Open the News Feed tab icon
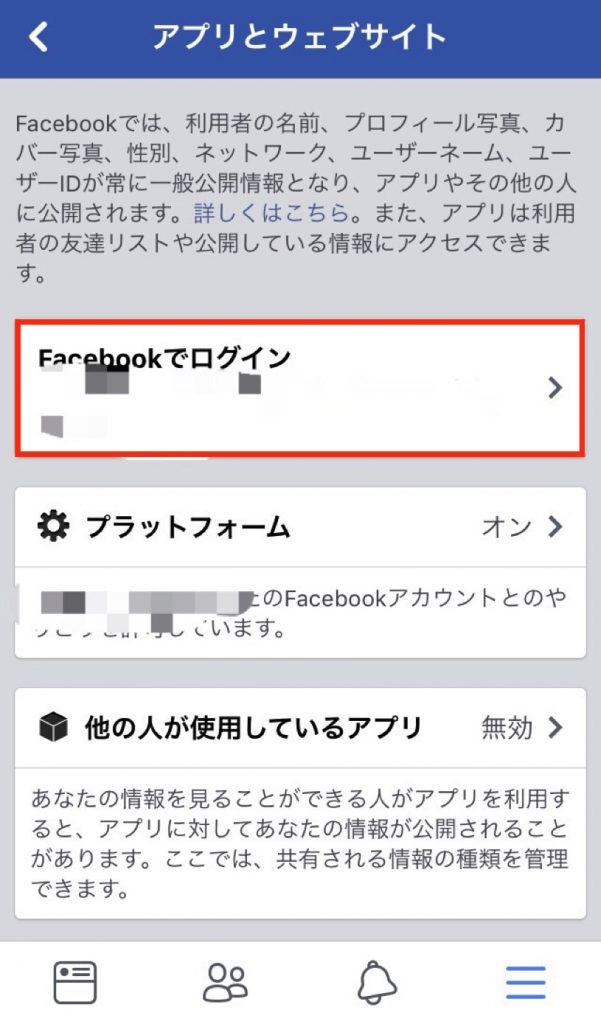Screen dimensions: 601x1024 [75, 982]
